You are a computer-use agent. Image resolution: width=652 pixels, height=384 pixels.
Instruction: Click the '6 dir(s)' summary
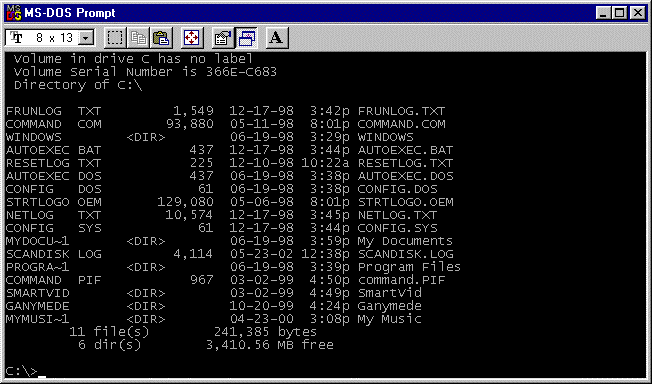click(109, 345)
